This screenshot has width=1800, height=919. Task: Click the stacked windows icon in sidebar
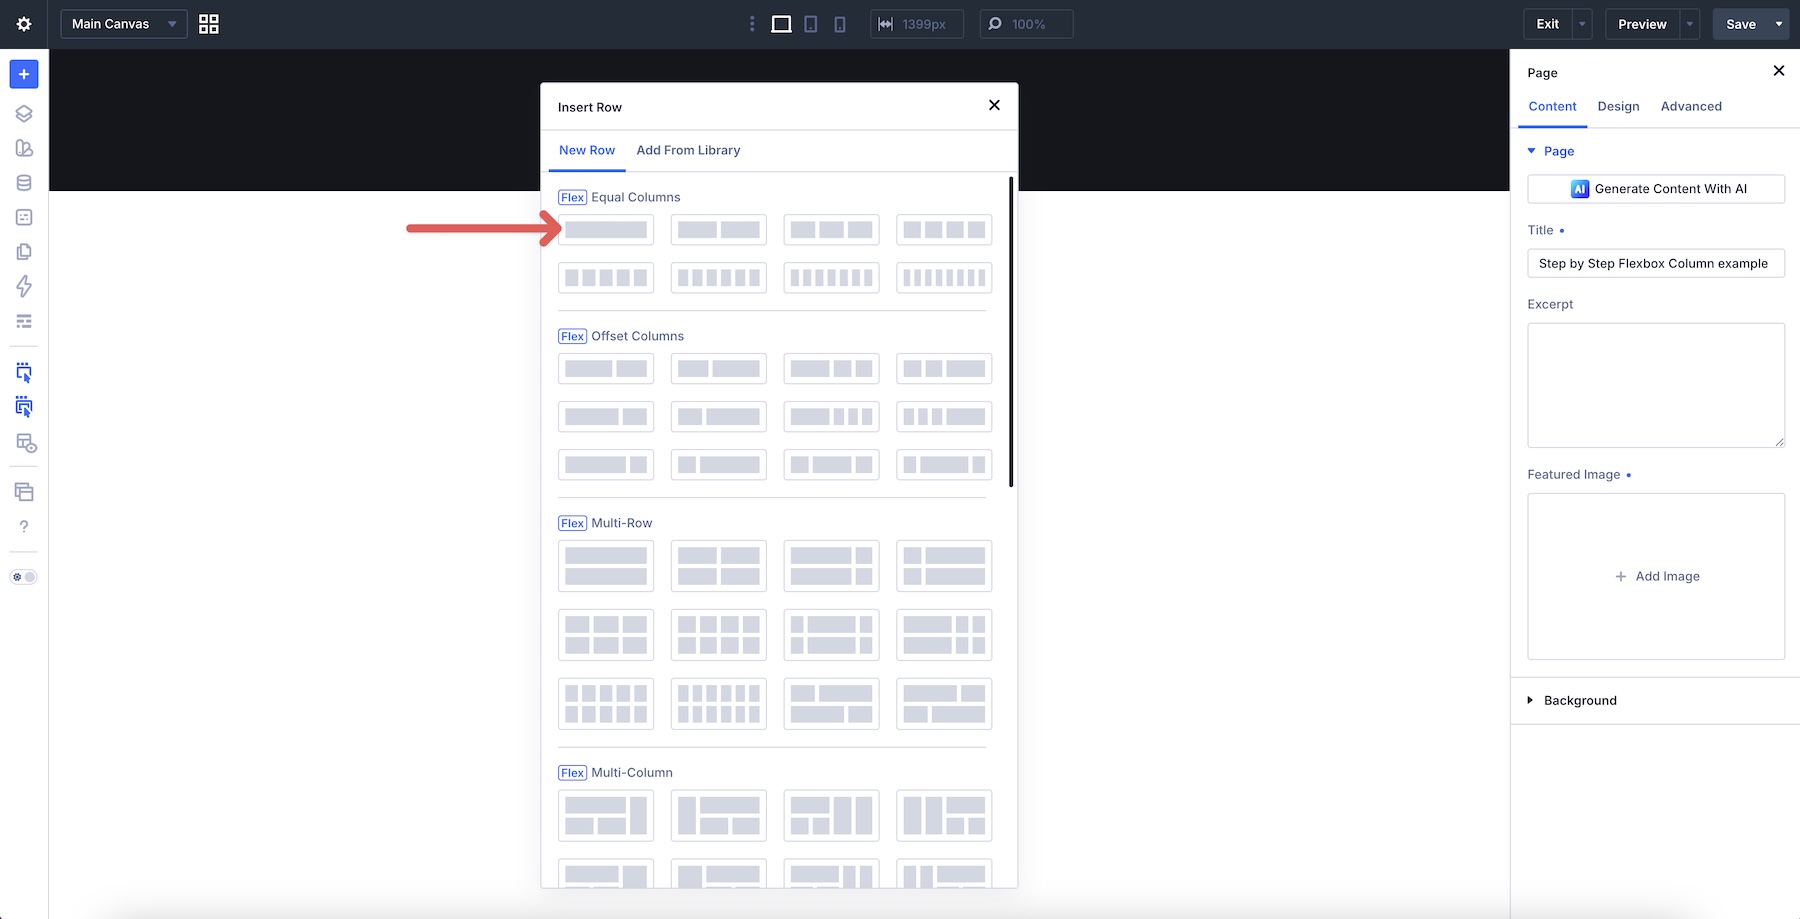(24, 492)
